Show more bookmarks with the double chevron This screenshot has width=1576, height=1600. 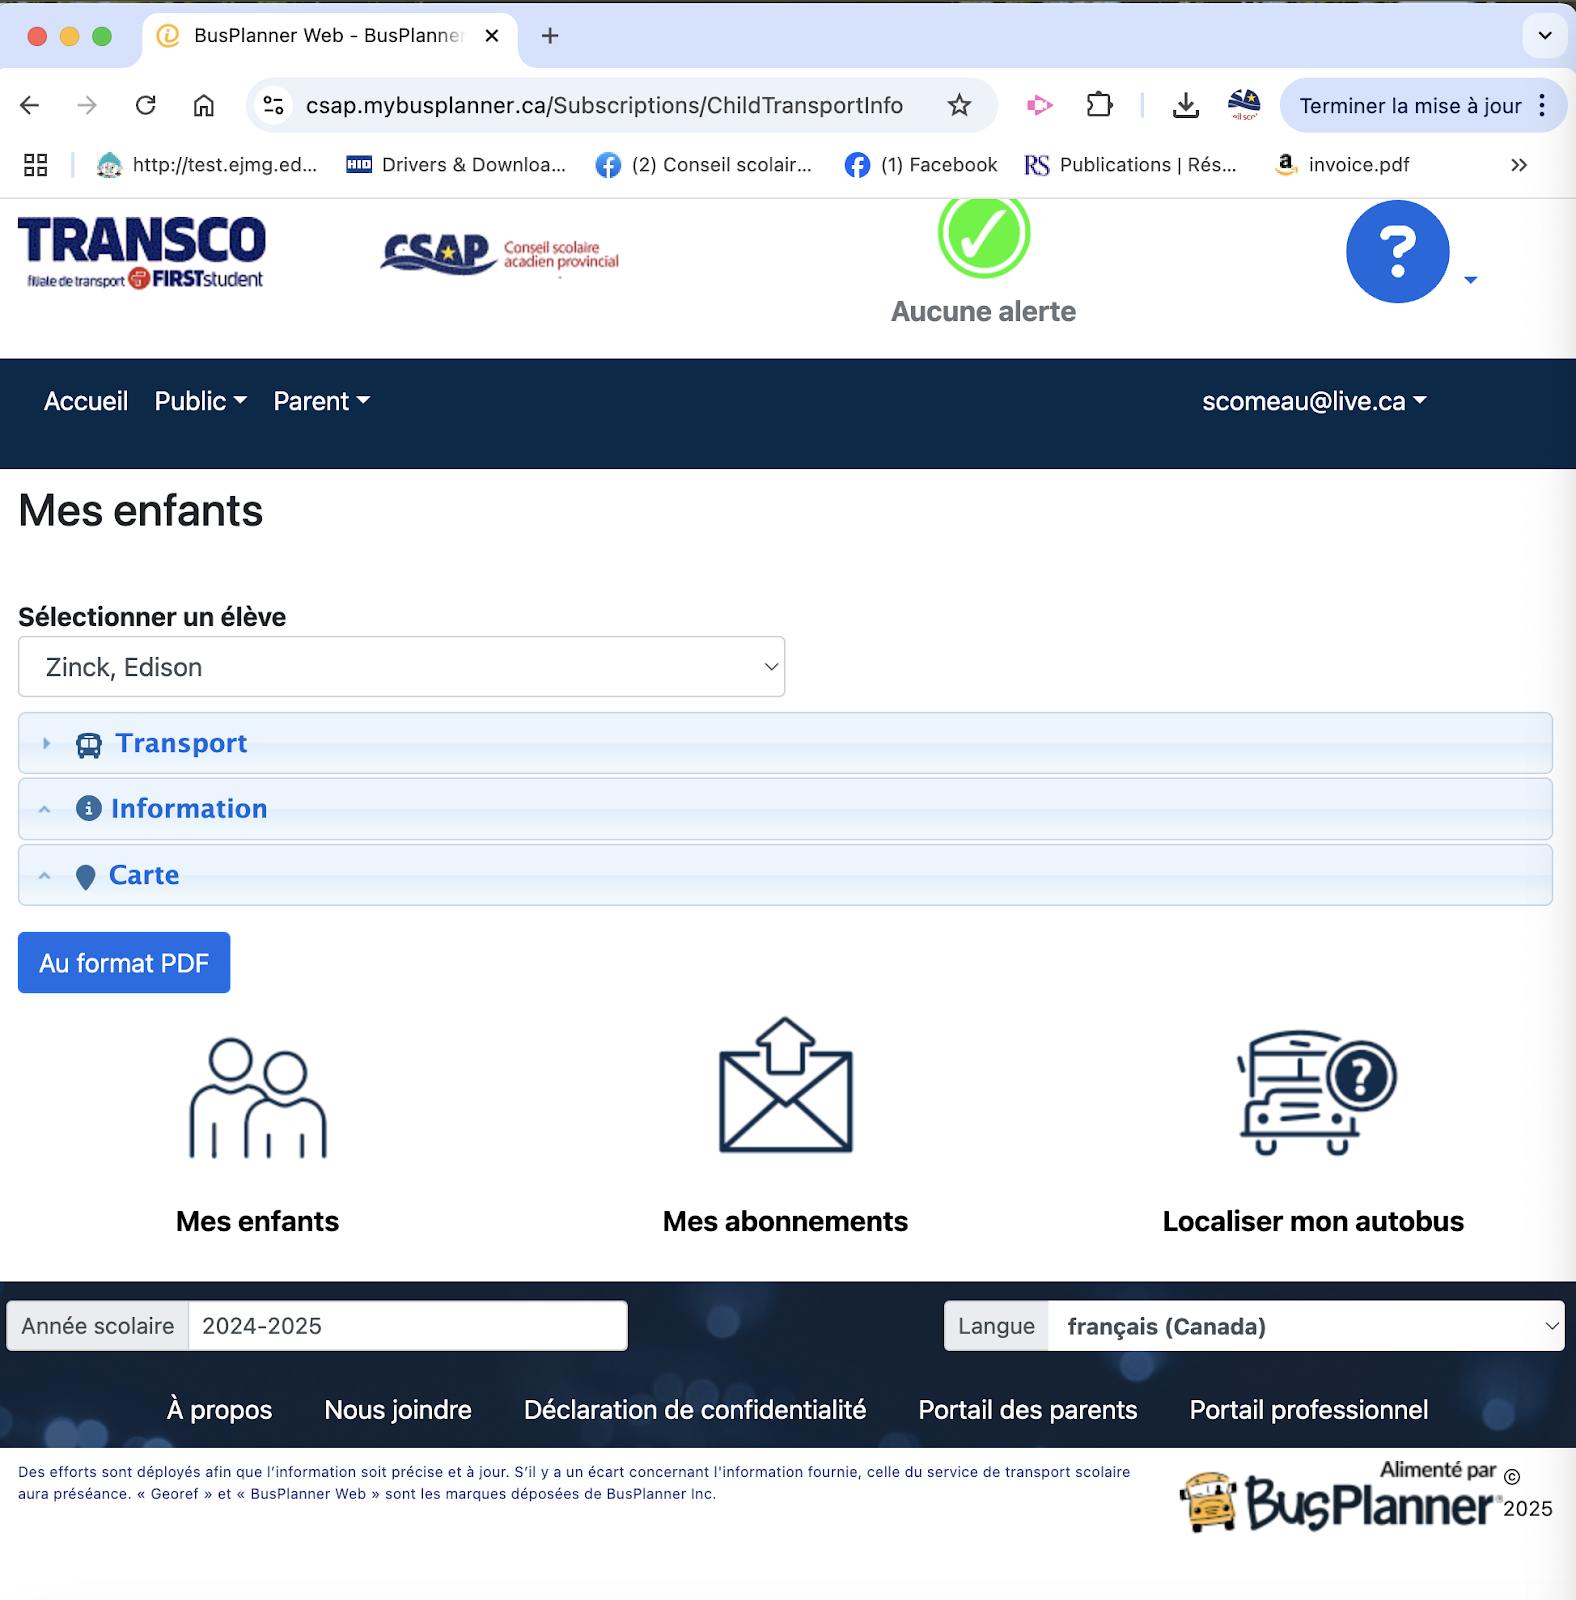tap(1519, 165)
